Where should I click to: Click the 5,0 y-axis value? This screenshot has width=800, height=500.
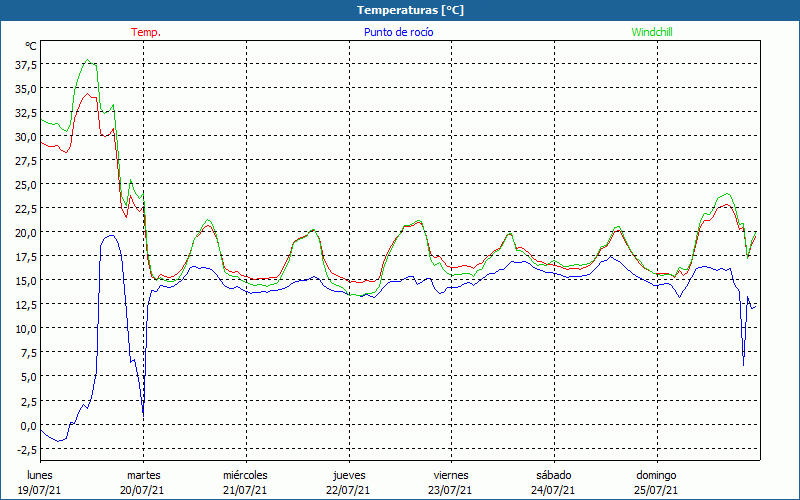[28, 377]
